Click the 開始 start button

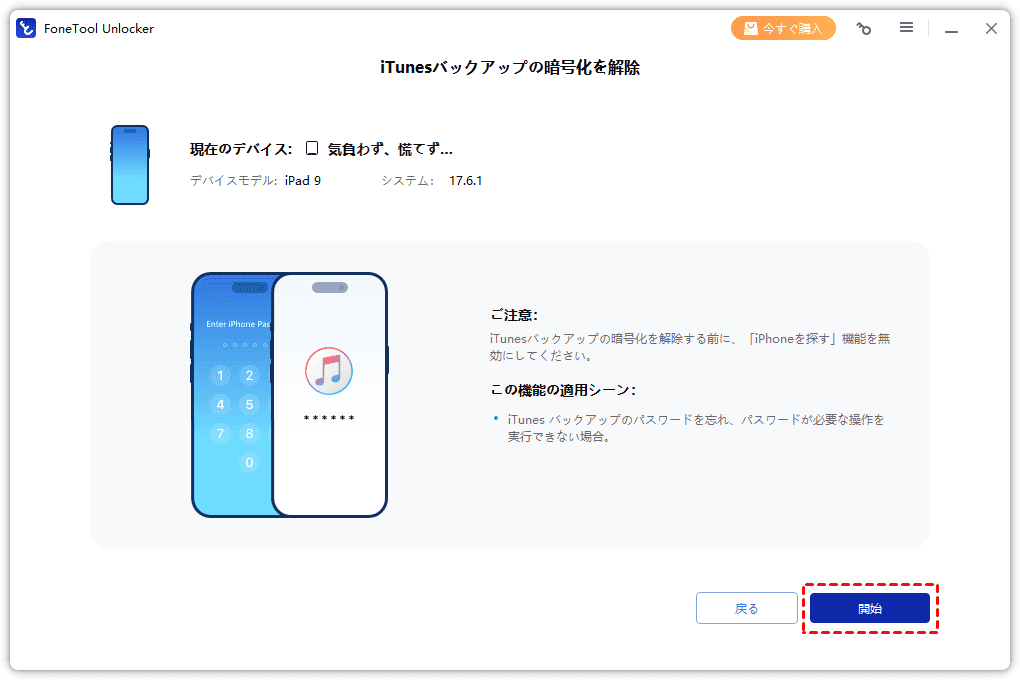[870, 608]
